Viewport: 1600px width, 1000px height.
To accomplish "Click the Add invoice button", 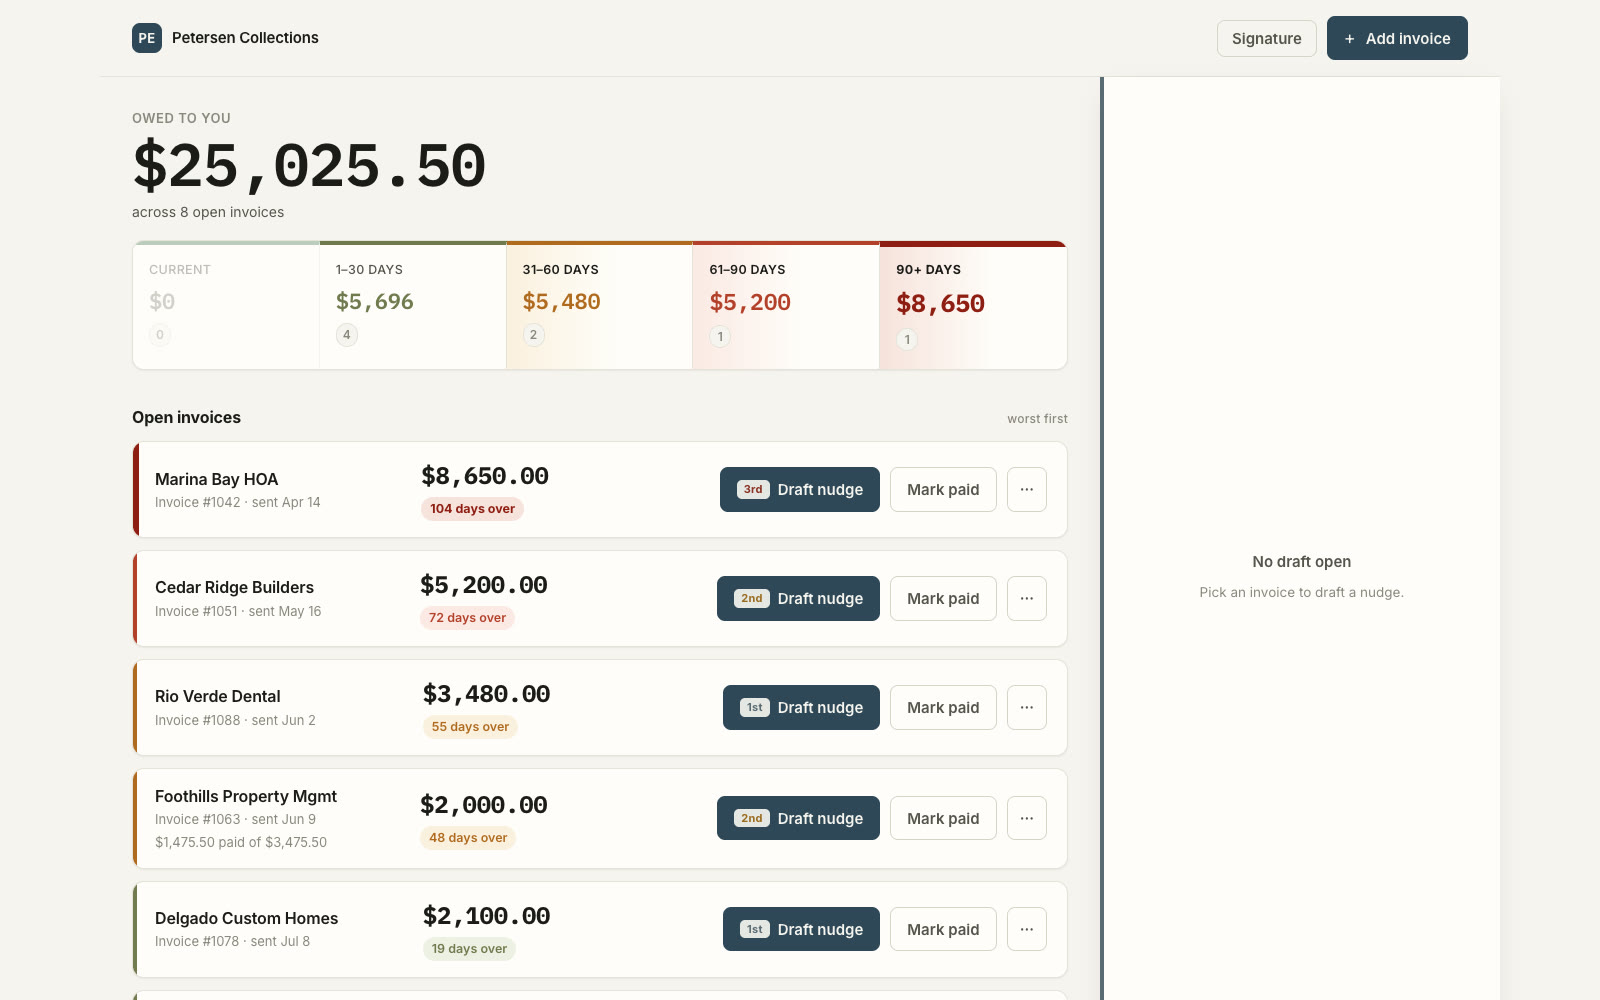I will click(1397, 38).
